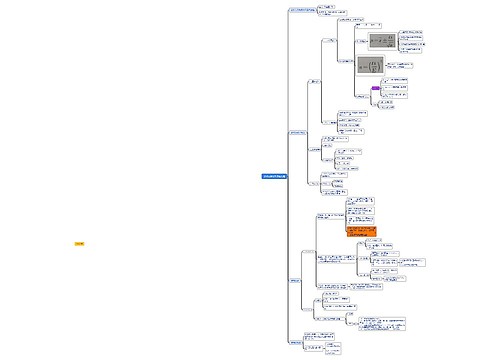500x360 pixels.
Task: Select the third main branch from the root
Action: [x=295, y=281]
